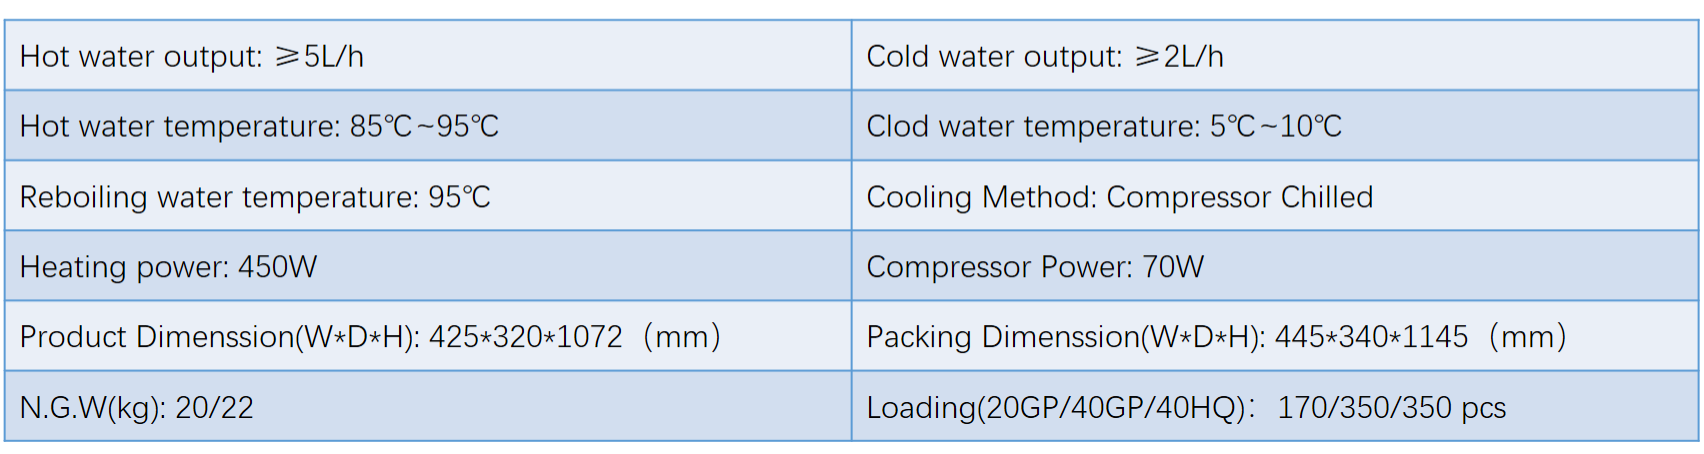Select the Loading 170/350/350 pcs cell
The height and width of the screenshot is (454, 1704).
pyautogui.click(x=1275, y=406)
